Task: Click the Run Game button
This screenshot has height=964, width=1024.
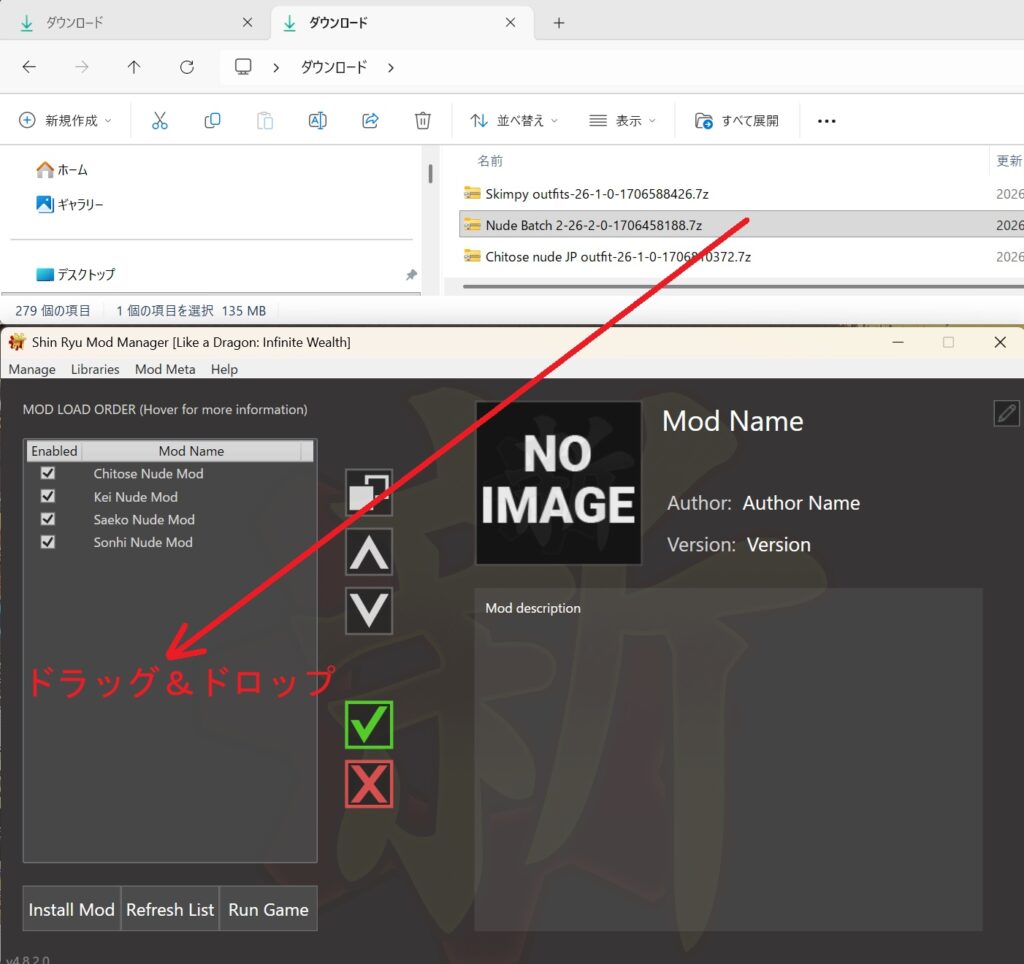Action: (x=268, y=909)
